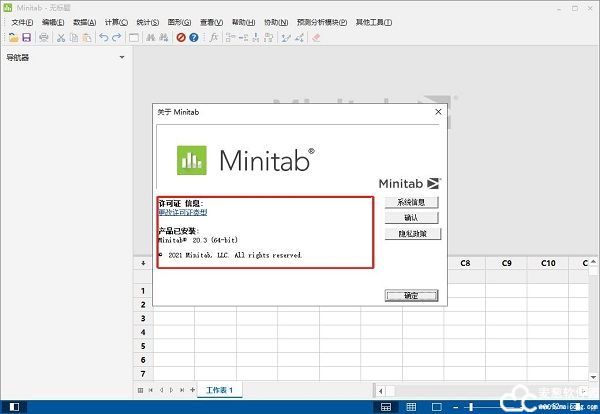Click the fx Assign formula icon
Screen dimensions: 600x414
[214, 37]
